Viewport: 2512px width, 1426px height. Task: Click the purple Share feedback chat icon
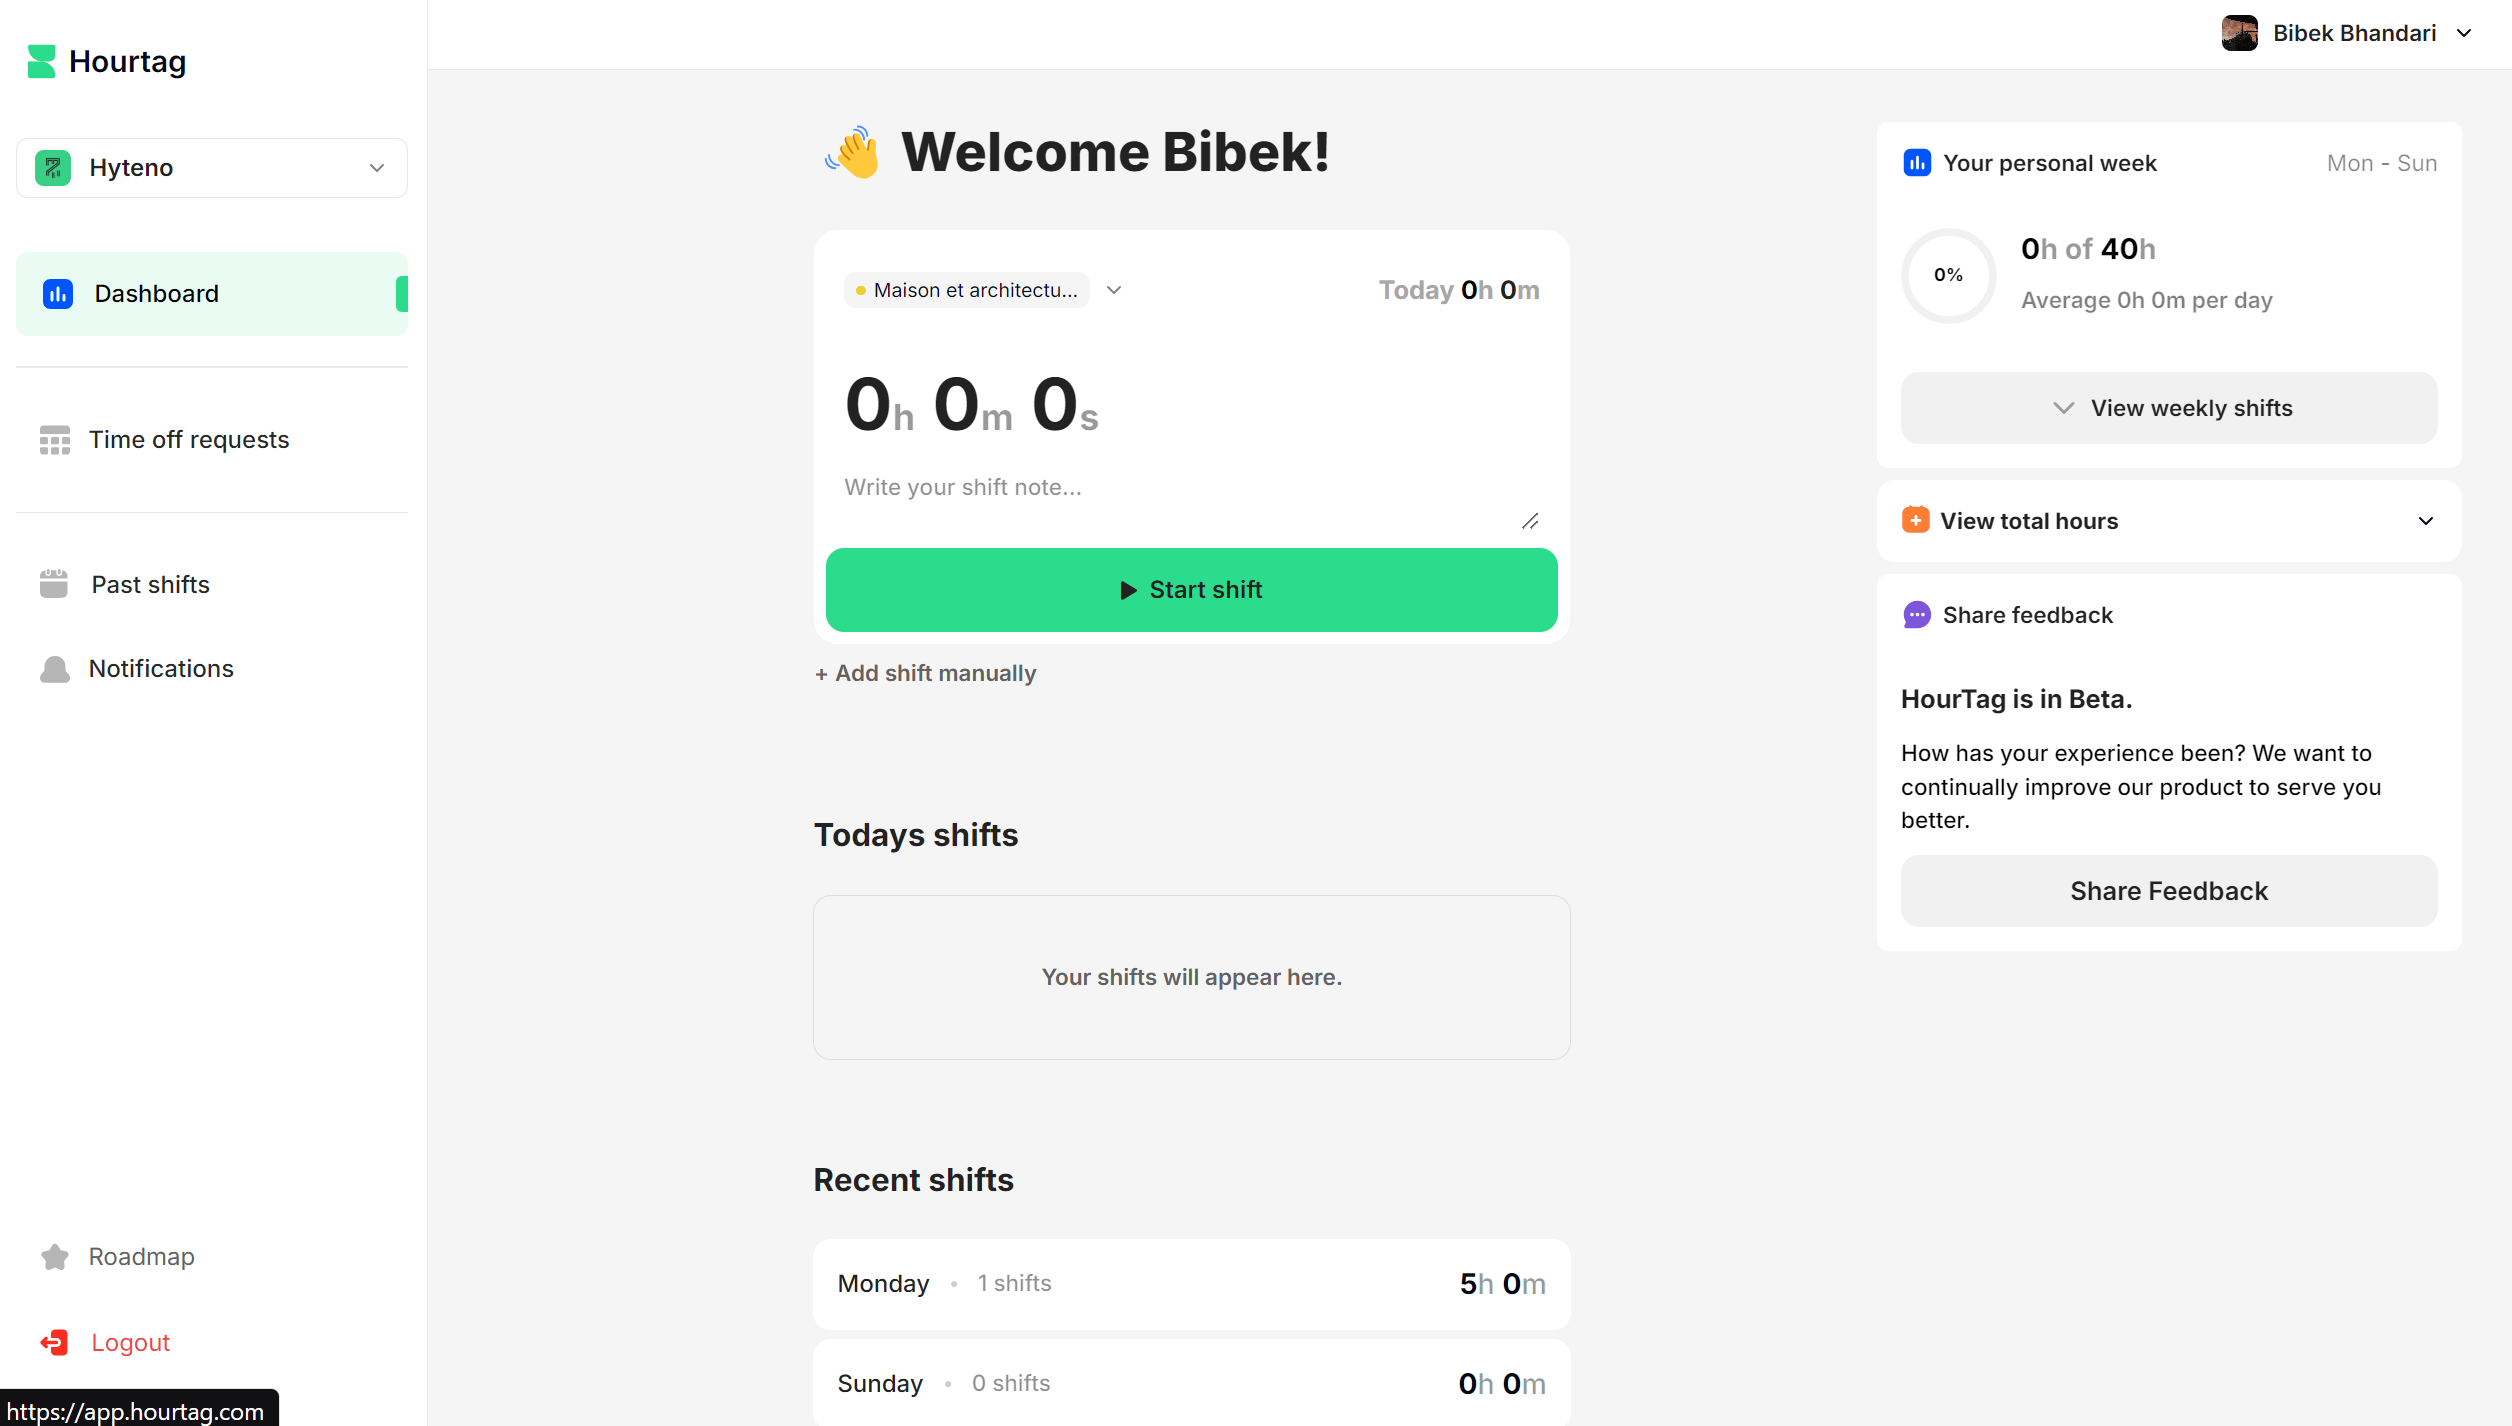pyautogui.click(x=1916, y=615)
